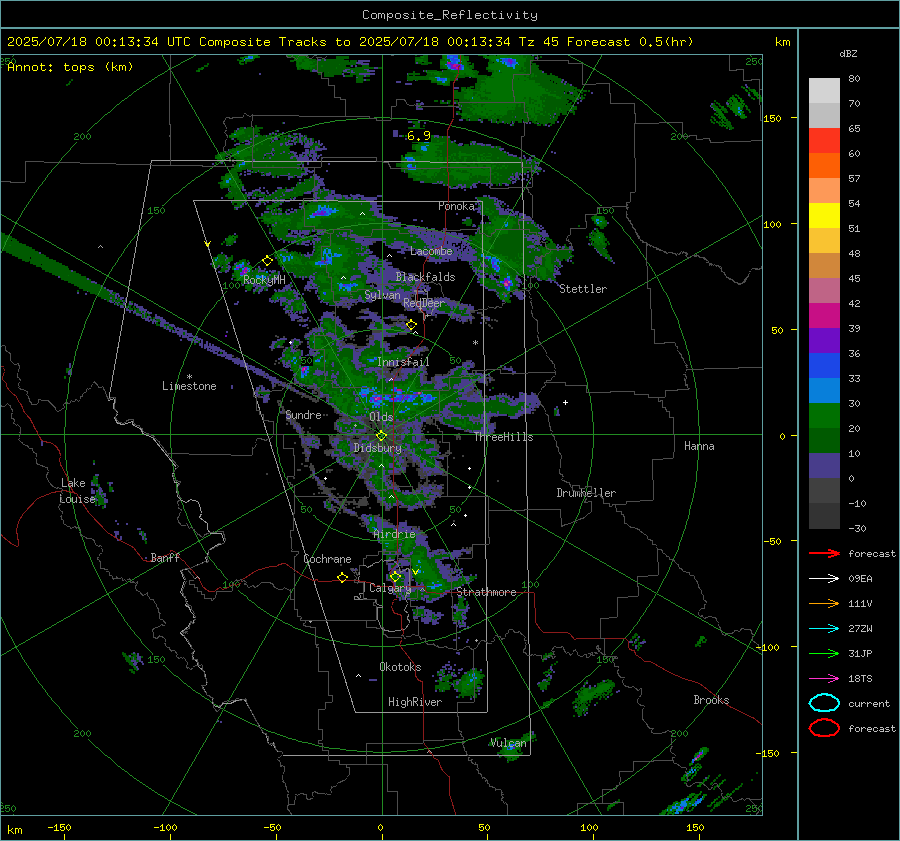900x841 pixels.
Task: Click the magenta 18TS arrow legend icon
Action: (x=824, y=679)
